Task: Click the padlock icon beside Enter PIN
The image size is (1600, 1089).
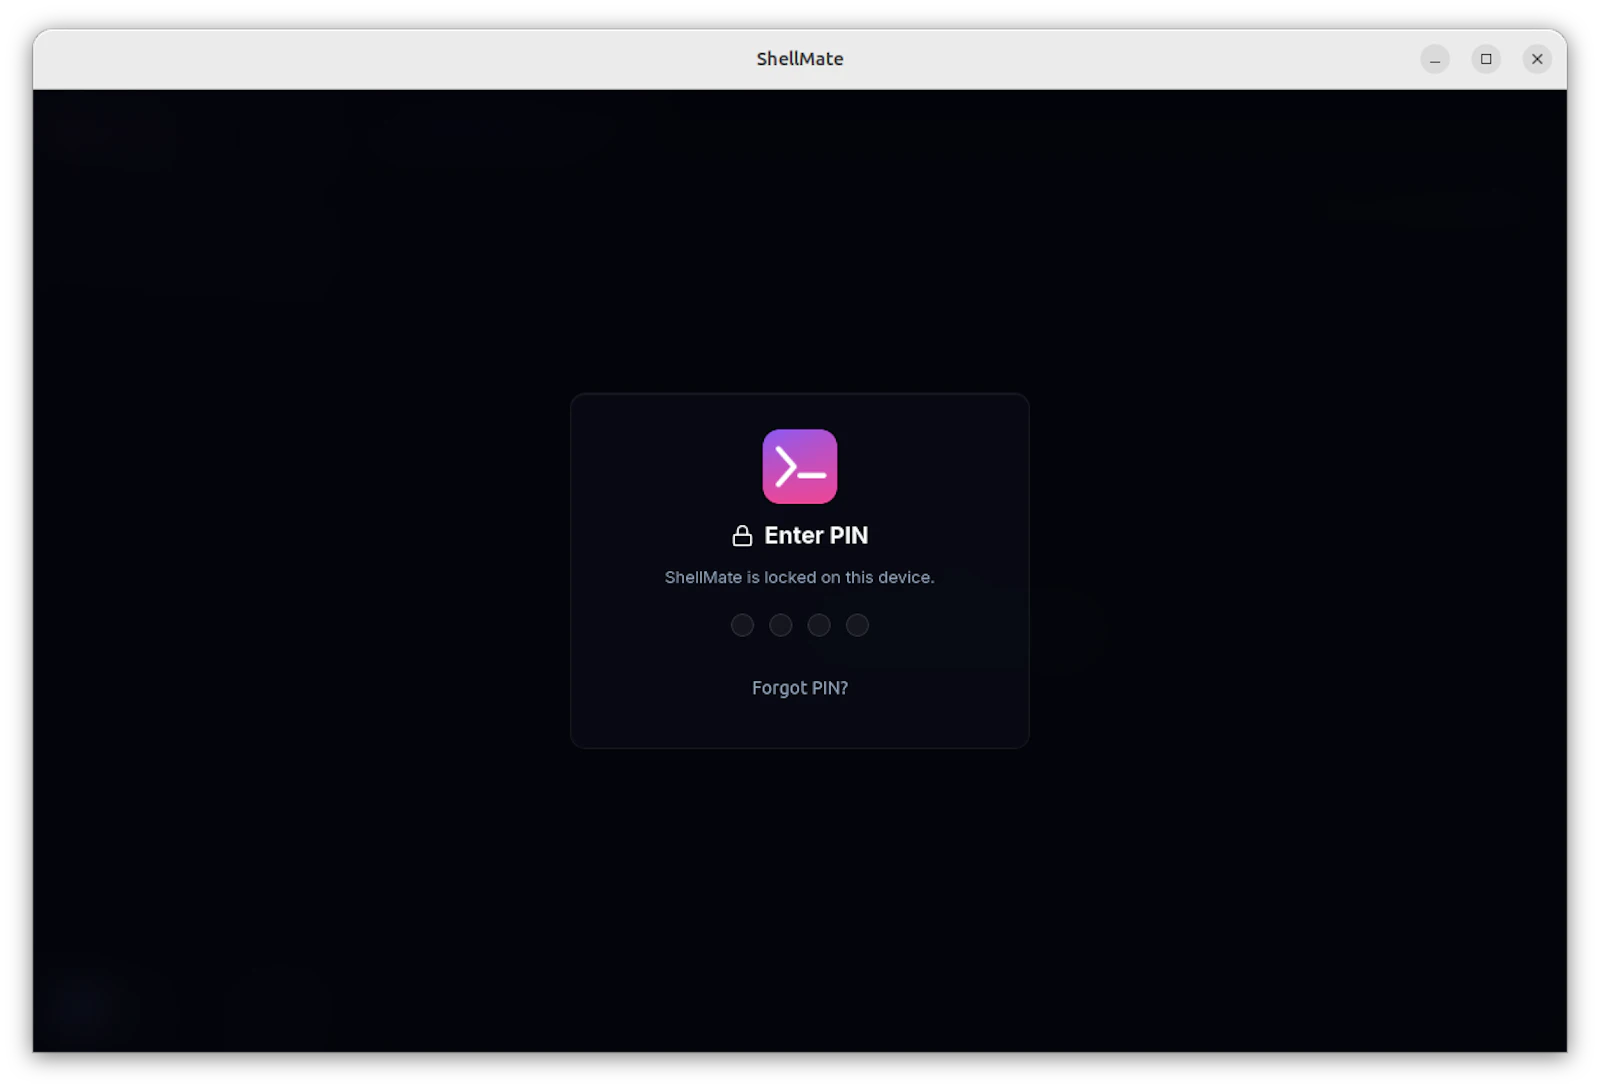Action: (742, 536)
